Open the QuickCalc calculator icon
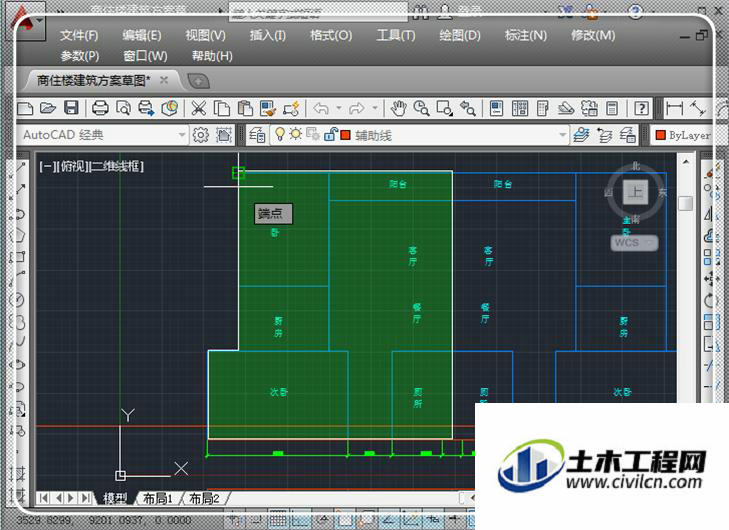The width and height of the screenshot is (729, 530). [x=612, y=109]
